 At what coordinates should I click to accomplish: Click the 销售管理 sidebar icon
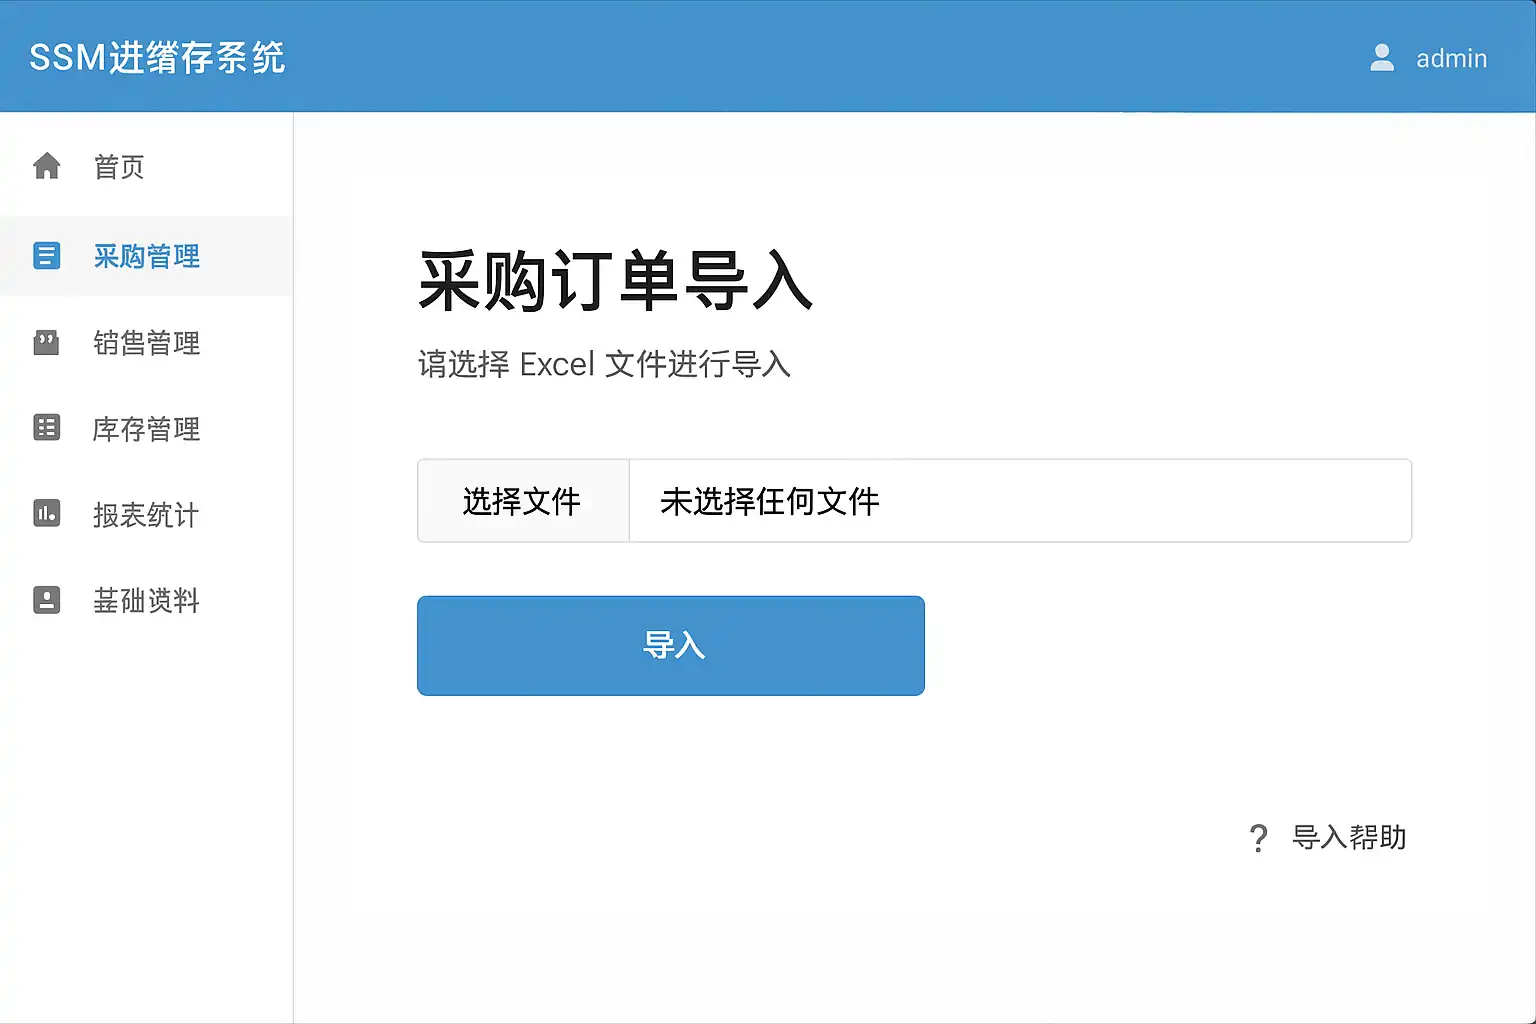tap(47, 343)
